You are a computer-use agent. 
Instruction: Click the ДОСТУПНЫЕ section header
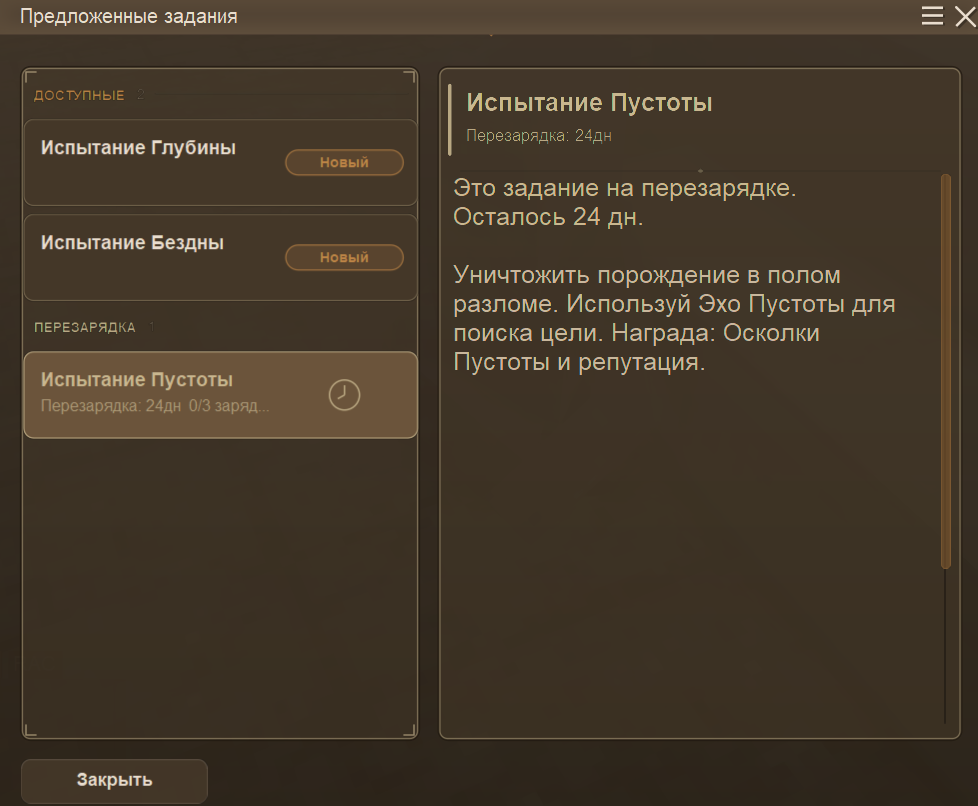click(x=79, y=95)
